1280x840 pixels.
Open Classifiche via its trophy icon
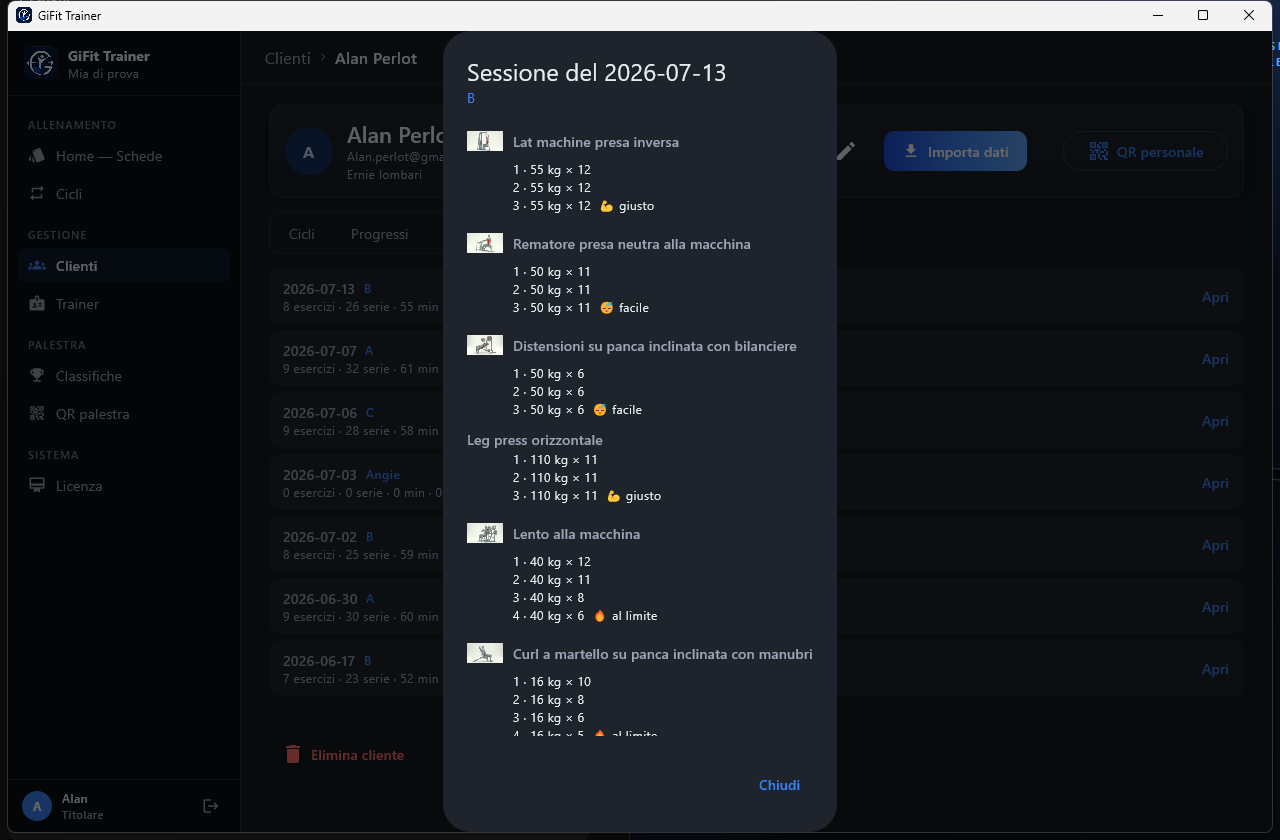click(37, 376)
